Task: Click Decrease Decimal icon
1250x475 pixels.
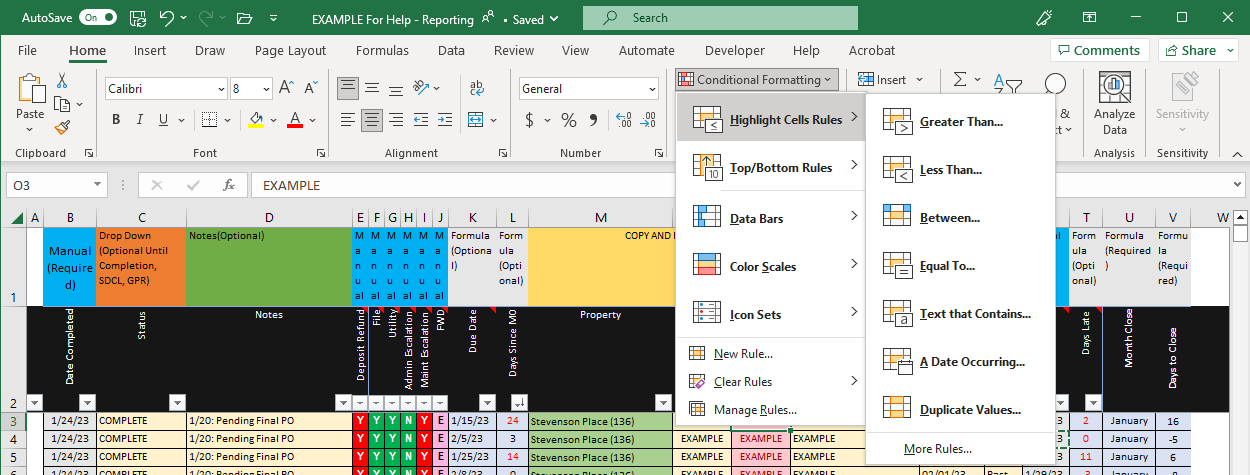Action: (x=650, y=120)
